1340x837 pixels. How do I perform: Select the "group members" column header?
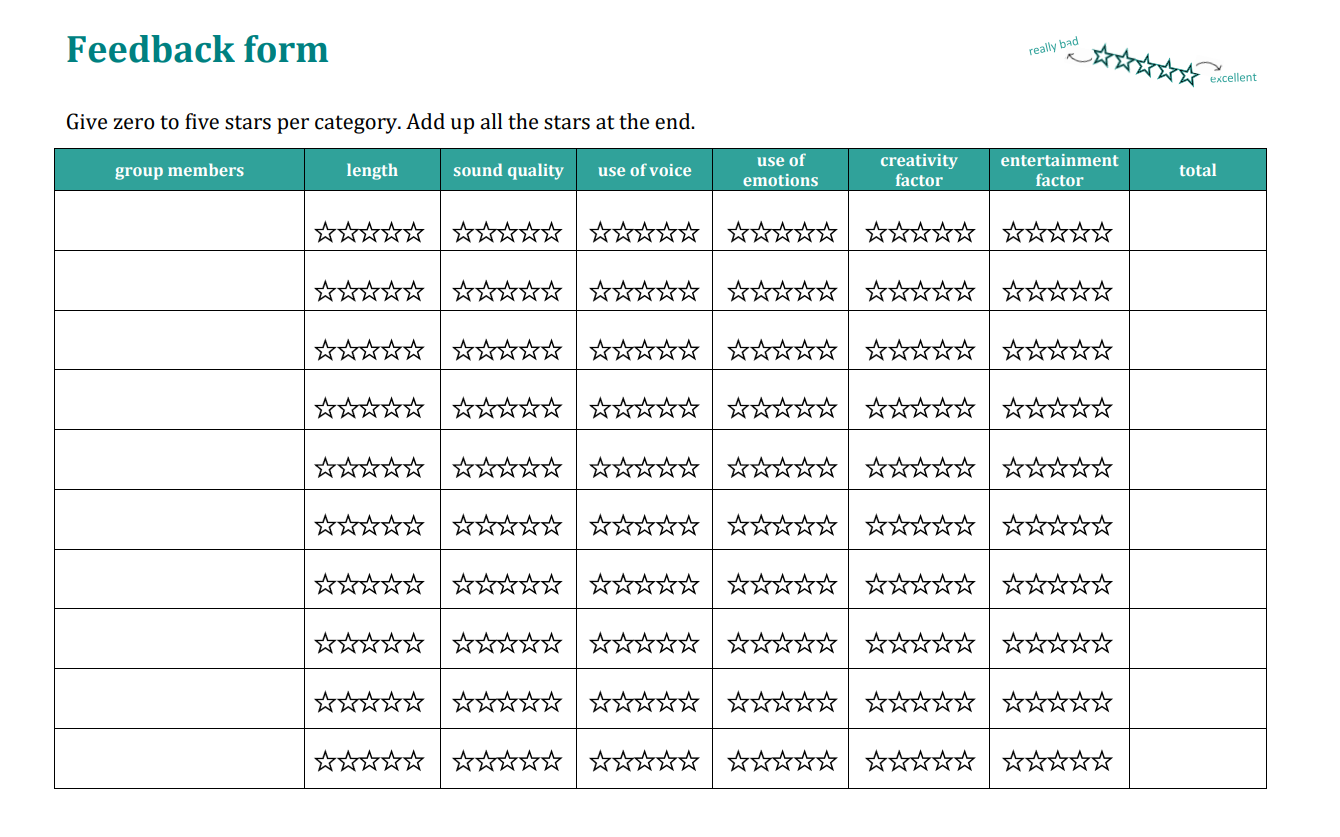pyautogui.click(x=179, y=170)
